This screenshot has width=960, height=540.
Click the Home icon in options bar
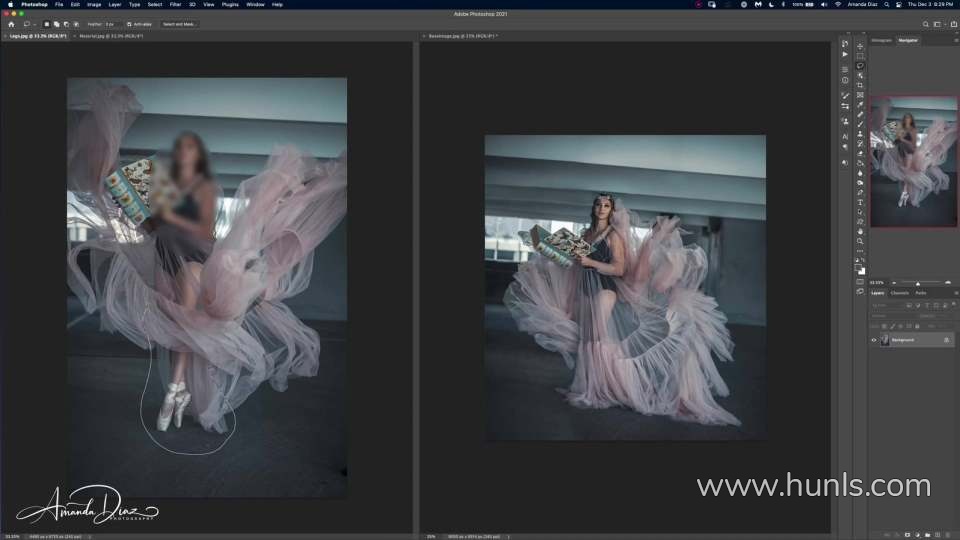pyautogui.click(x=11, y=24)
